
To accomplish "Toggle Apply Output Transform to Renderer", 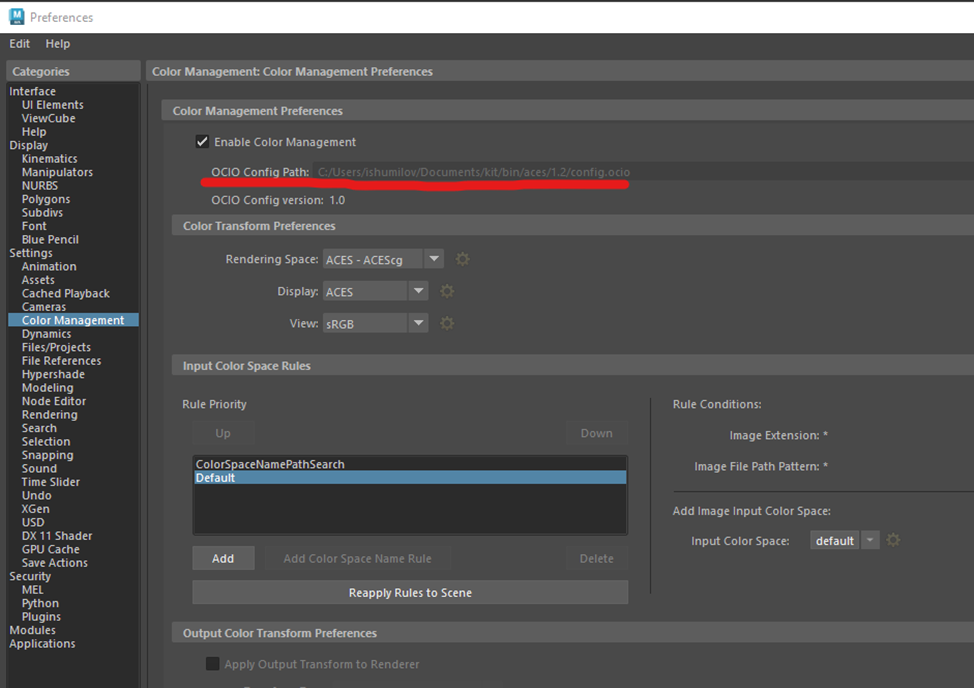I will (x=212, y=664).
